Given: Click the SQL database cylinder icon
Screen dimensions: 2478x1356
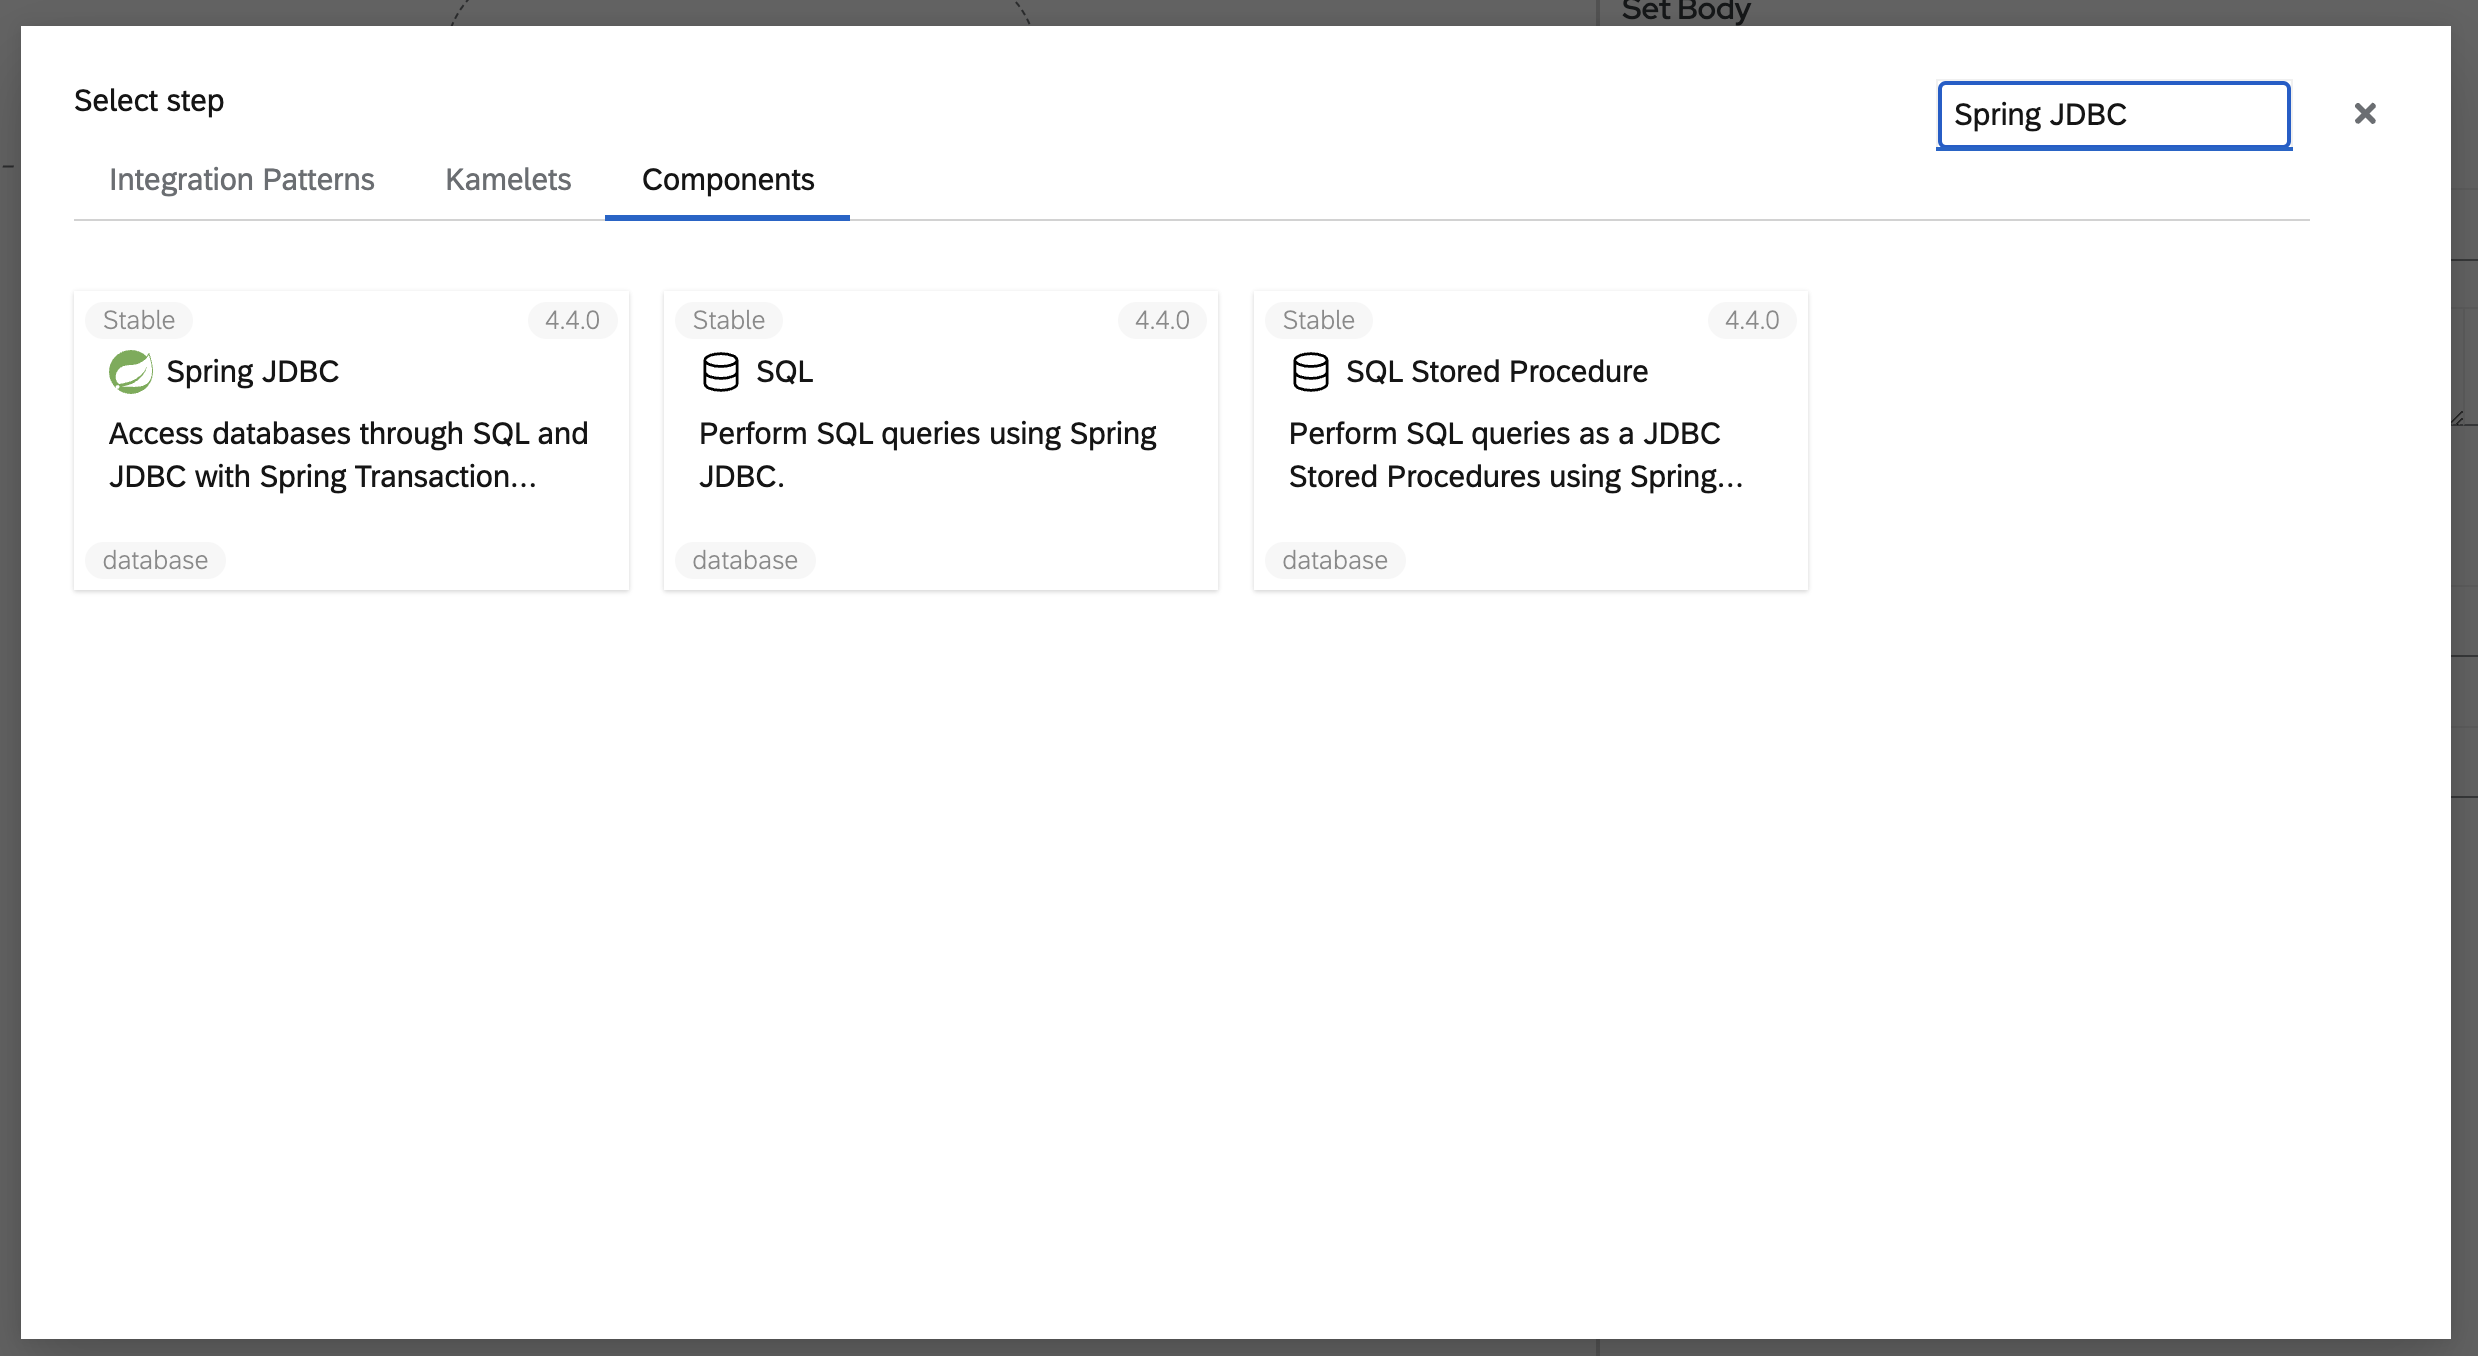Looking at the screenshot, I should 720,372.
